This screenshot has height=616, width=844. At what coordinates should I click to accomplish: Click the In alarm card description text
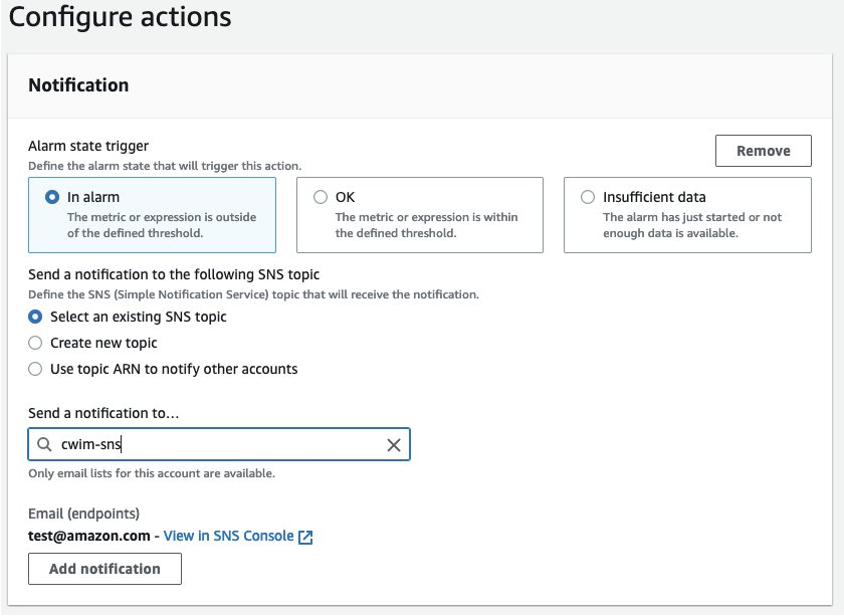161,225
